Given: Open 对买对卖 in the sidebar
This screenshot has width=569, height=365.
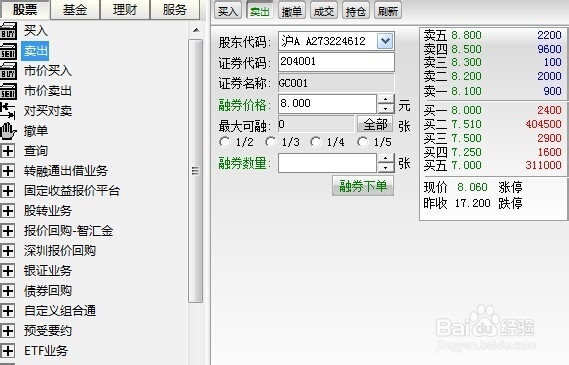Looking at the screenshot, I should (48, 111).
